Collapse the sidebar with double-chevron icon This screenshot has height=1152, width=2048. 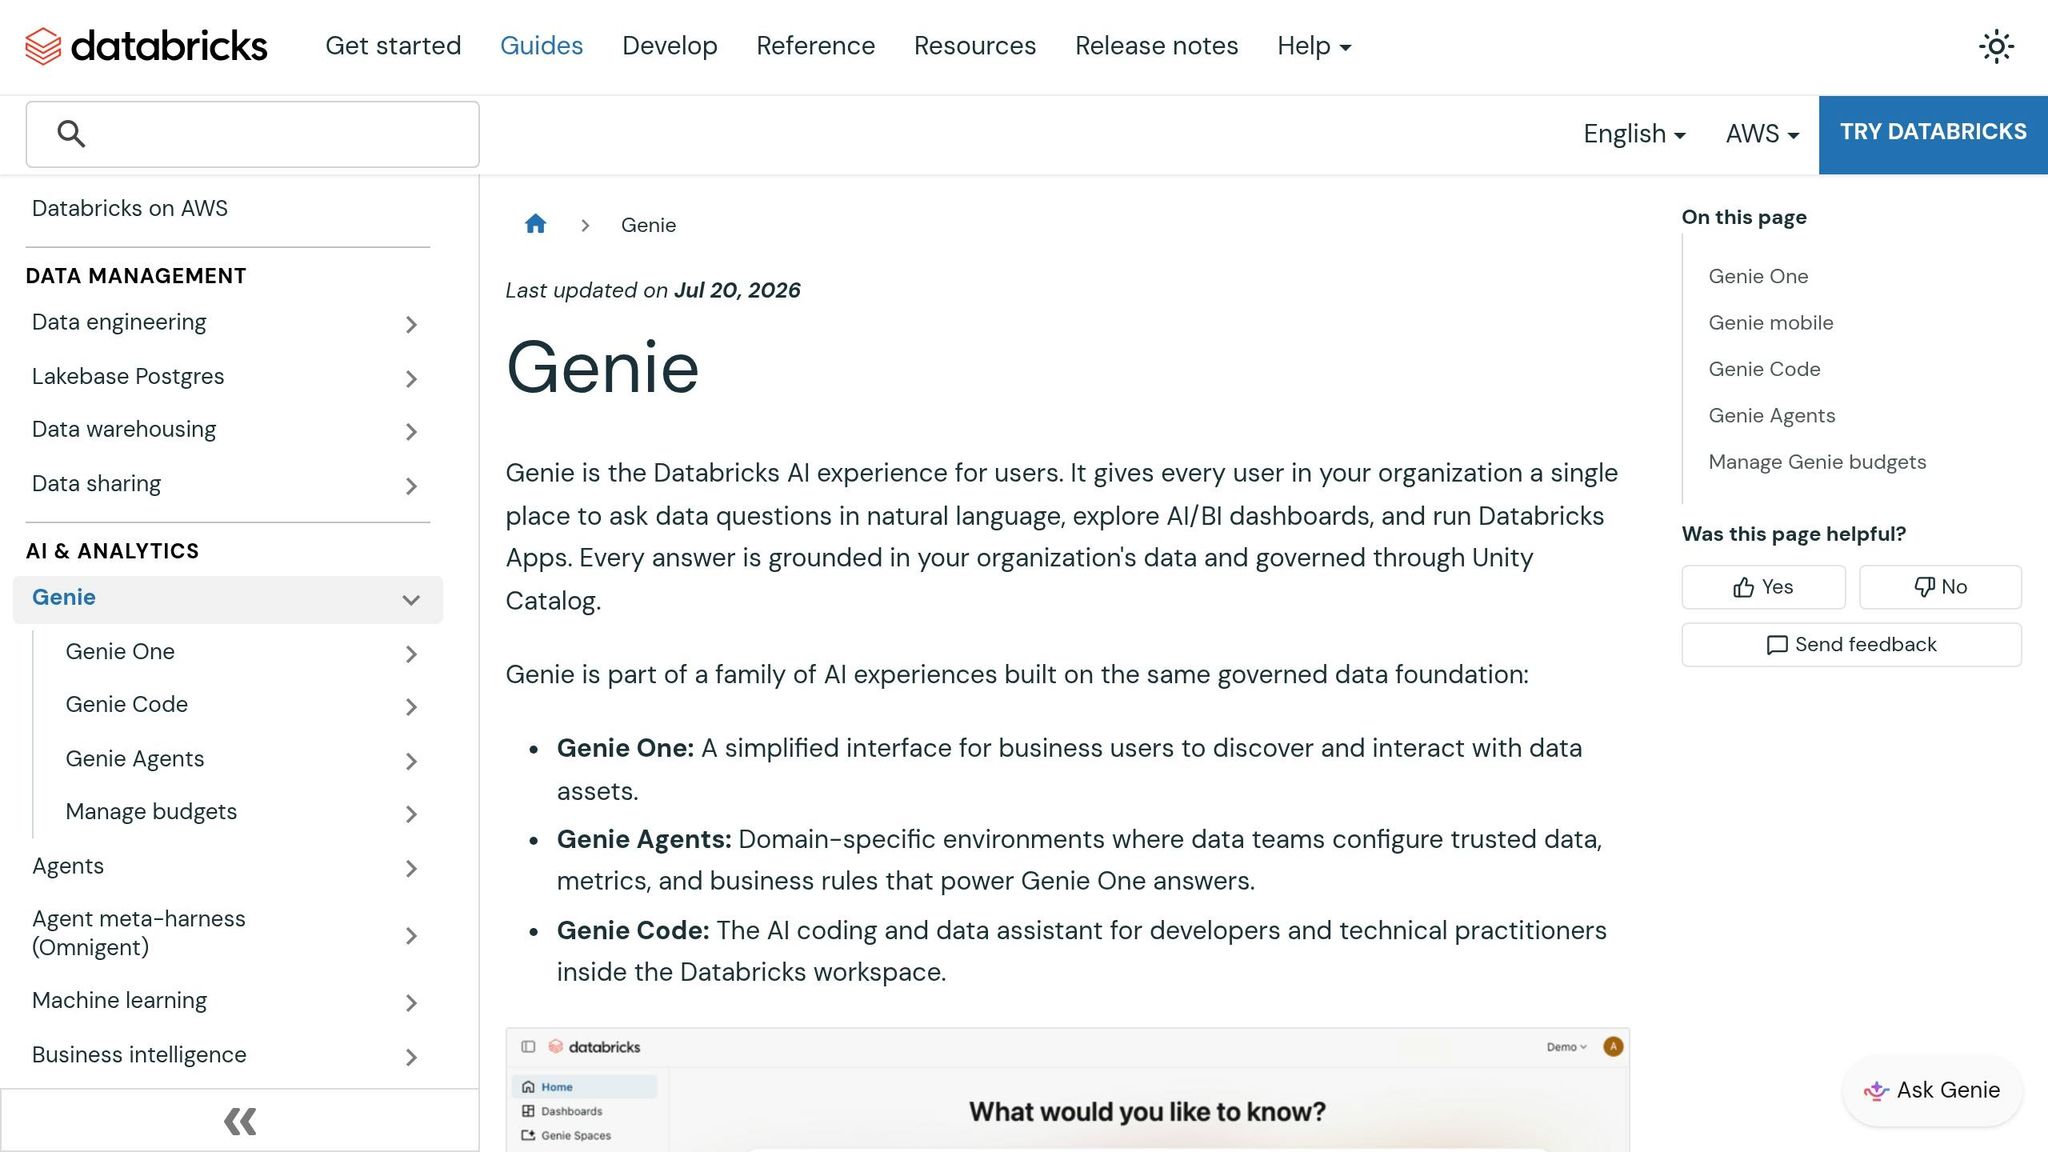240,1121
